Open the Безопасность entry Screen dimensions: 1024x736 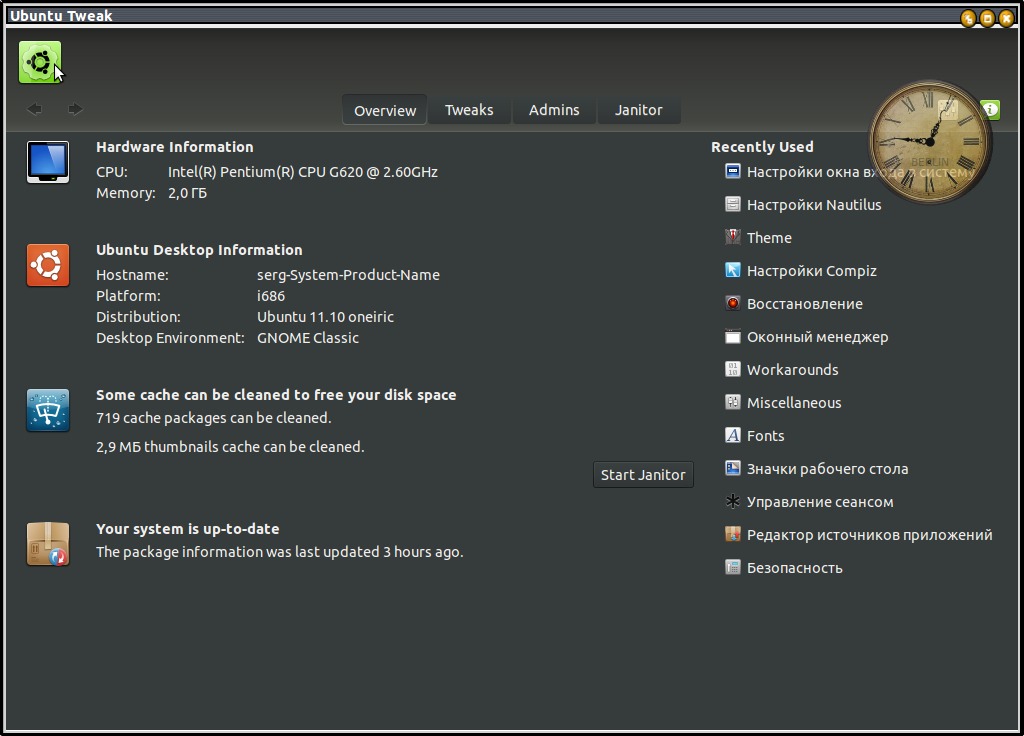coord(795,568)
